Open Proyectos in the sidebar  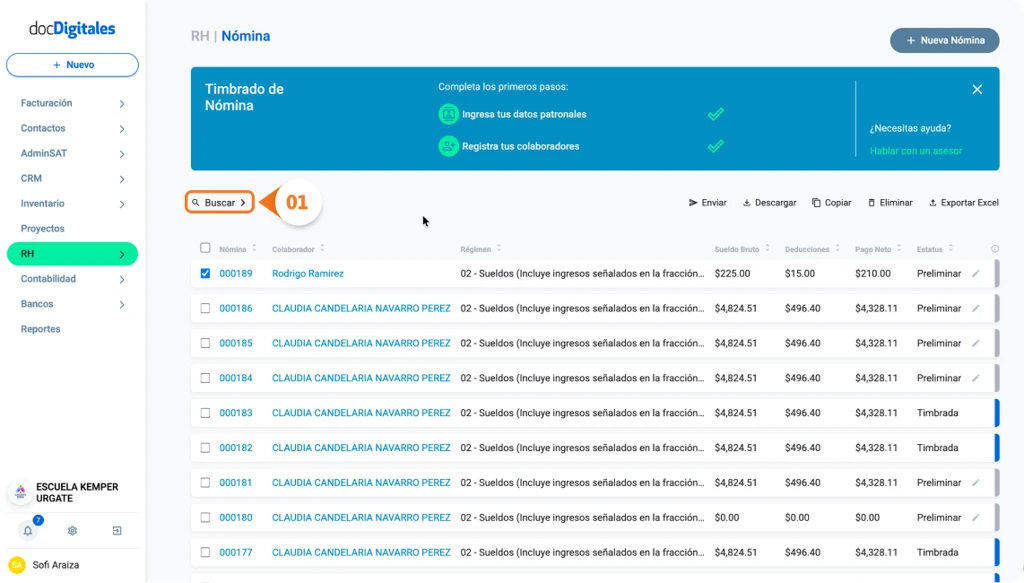42,228
